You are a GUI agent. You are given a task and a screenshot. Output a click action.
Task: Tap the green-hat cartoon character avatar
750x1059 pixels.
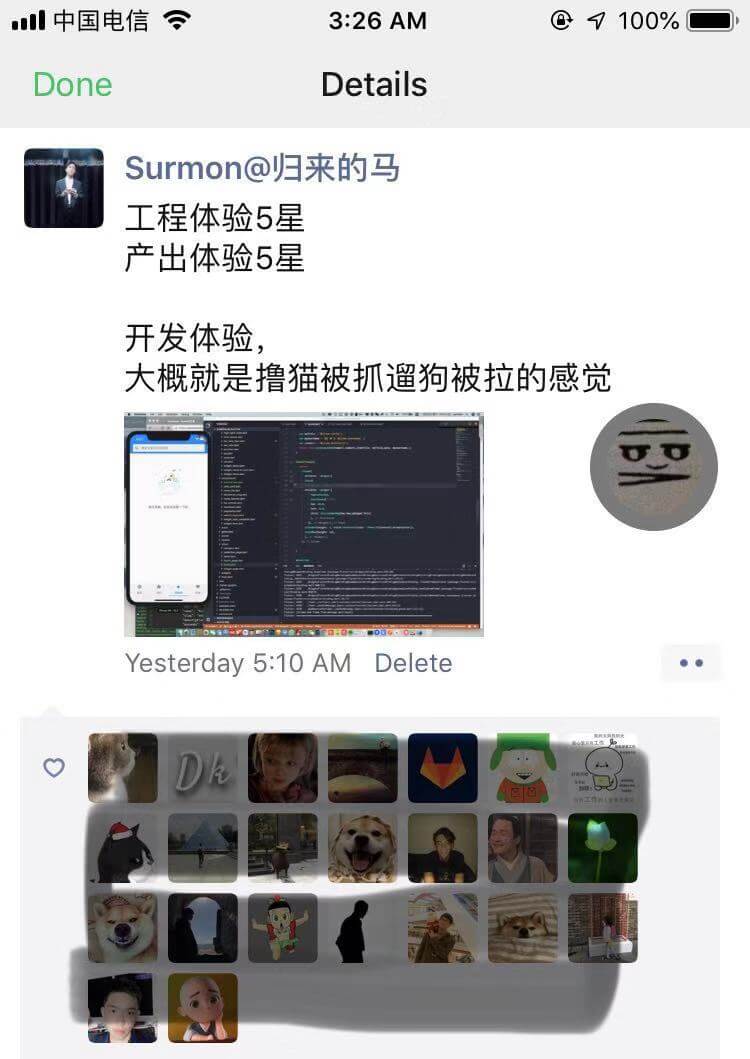[523, 768]
